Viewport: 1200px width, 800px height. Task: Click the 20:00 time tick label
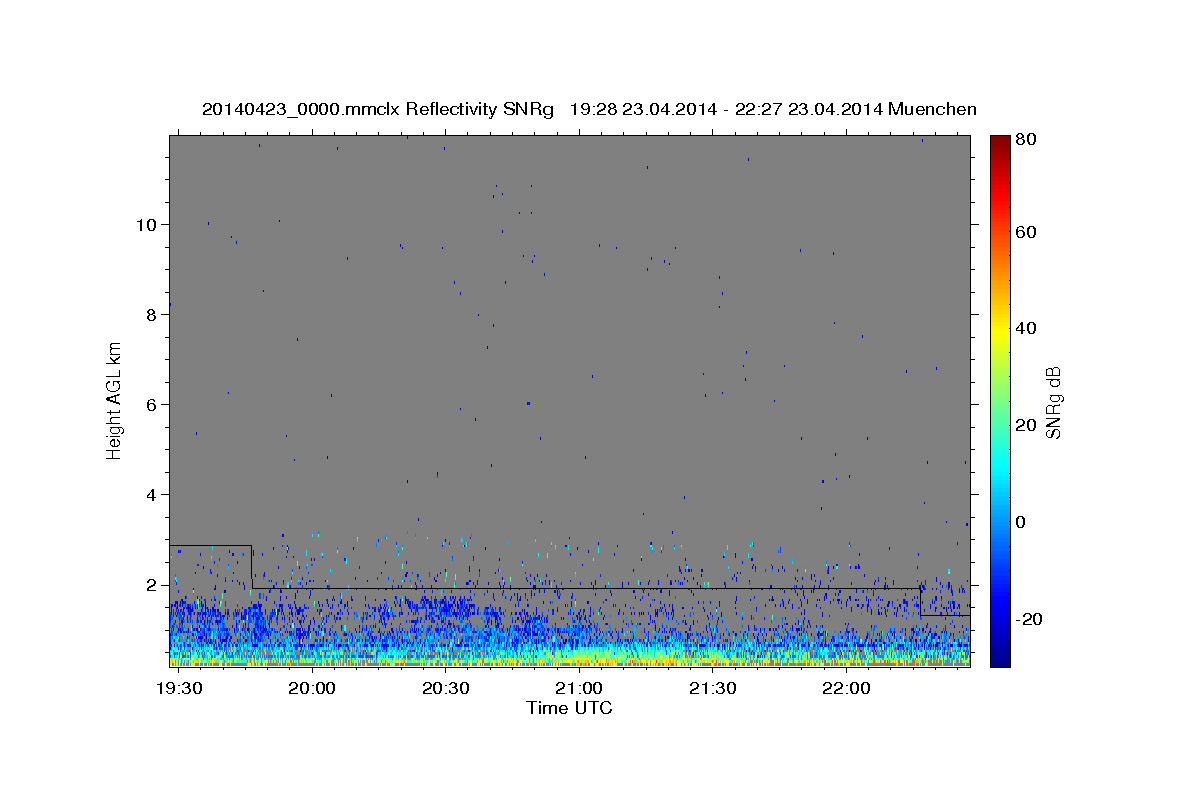pos(314,688)
